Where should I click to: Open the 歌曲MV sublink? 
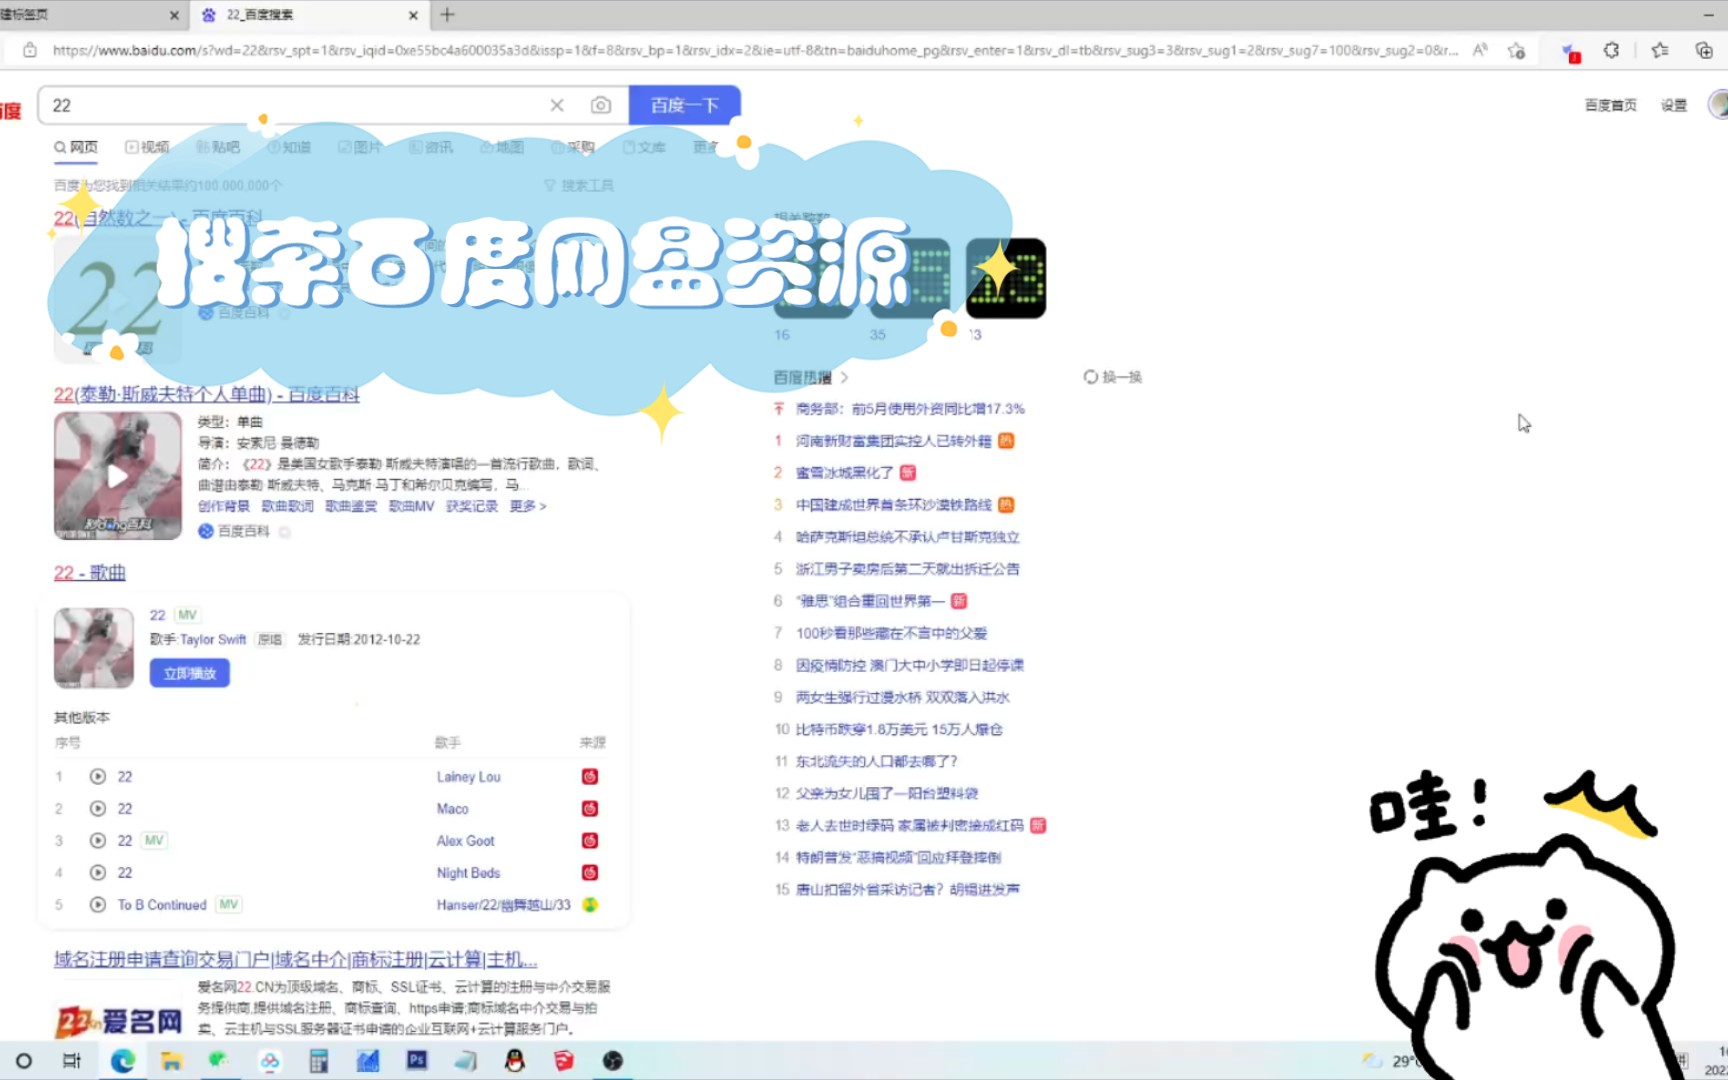coord(411,506)
